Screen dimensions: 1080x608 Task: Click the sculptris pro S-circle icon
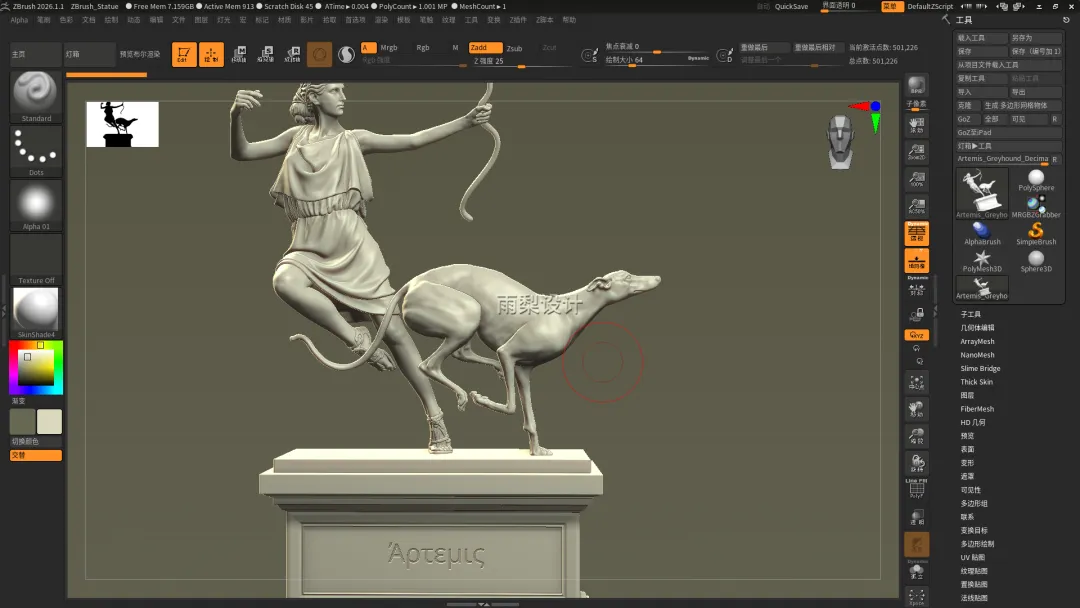346,54
